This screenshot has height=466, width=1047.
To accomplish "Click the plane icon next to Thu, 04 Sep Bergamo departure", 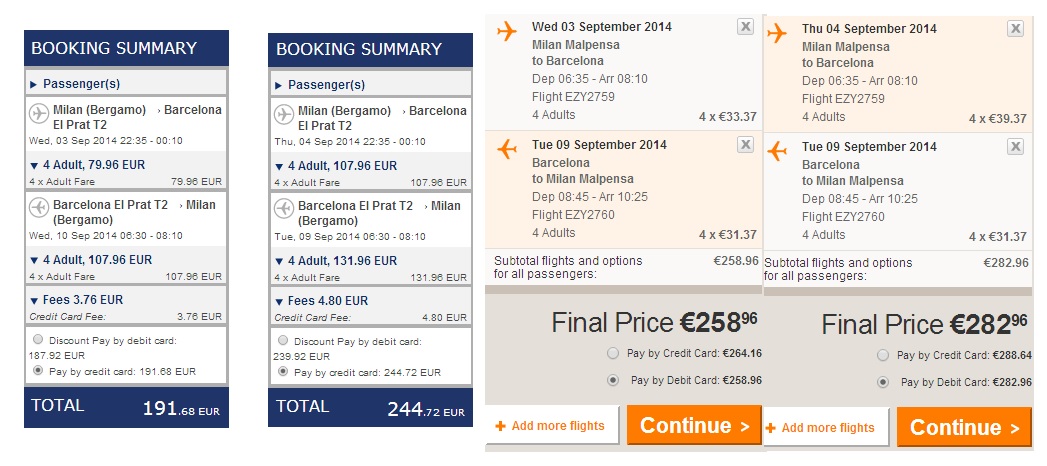I will tap(284, 112).
